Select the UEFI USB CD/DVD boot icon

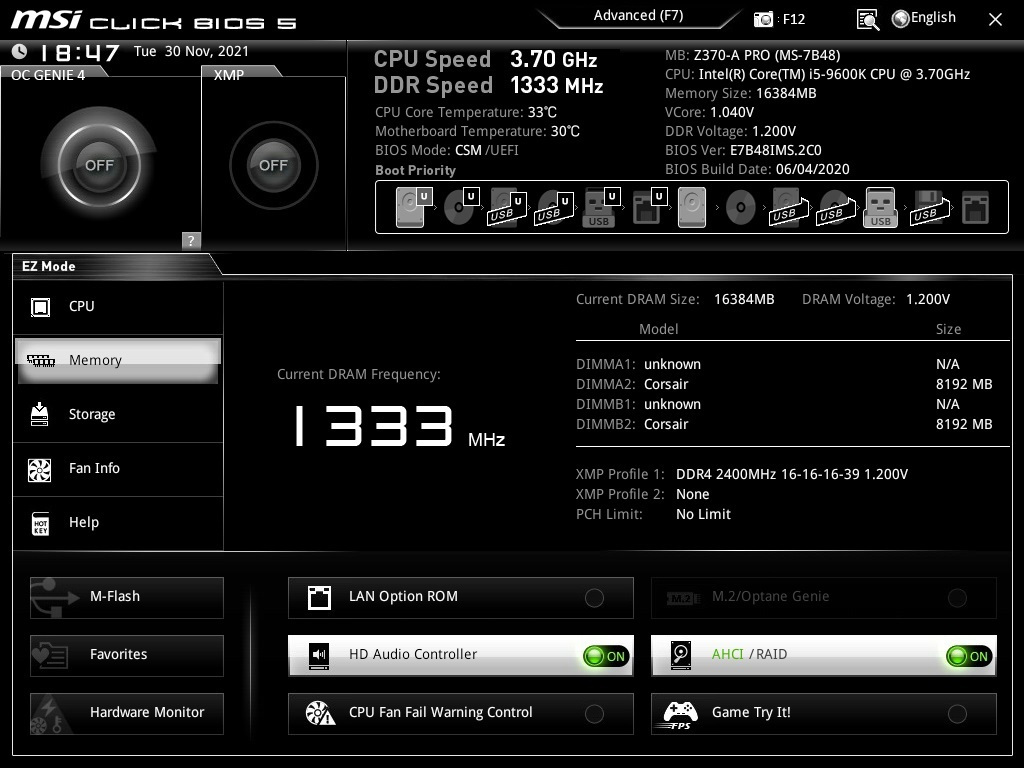(554, 207)
